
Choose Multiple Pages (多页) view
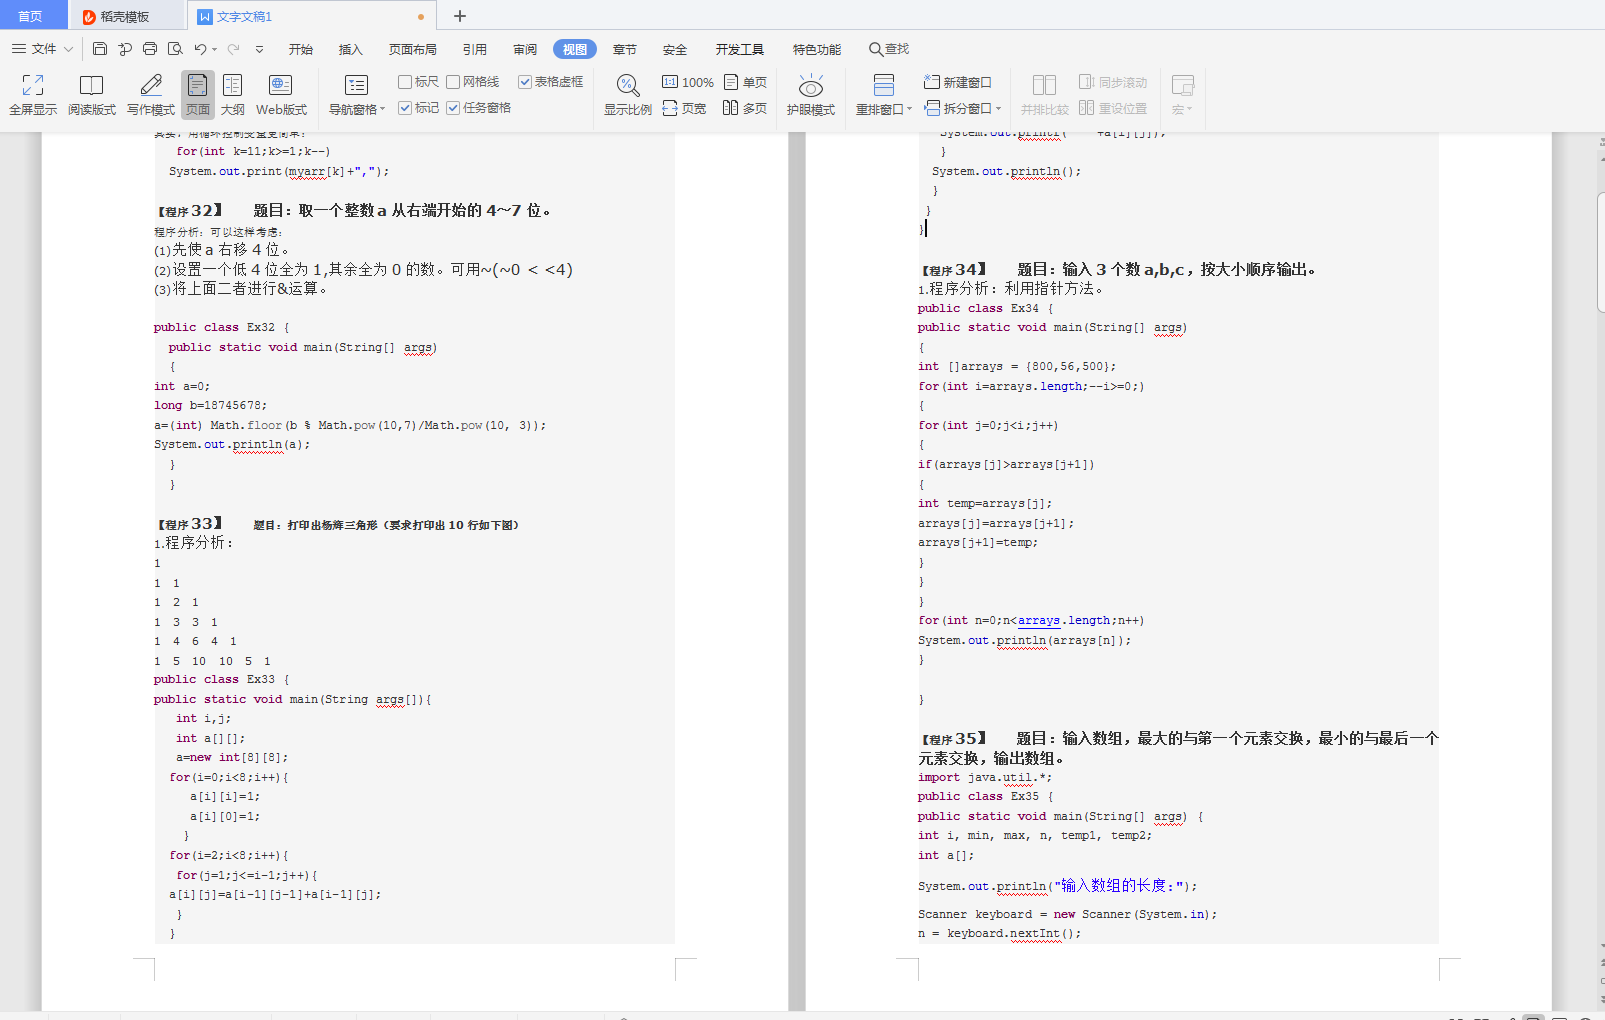(745, 108)
